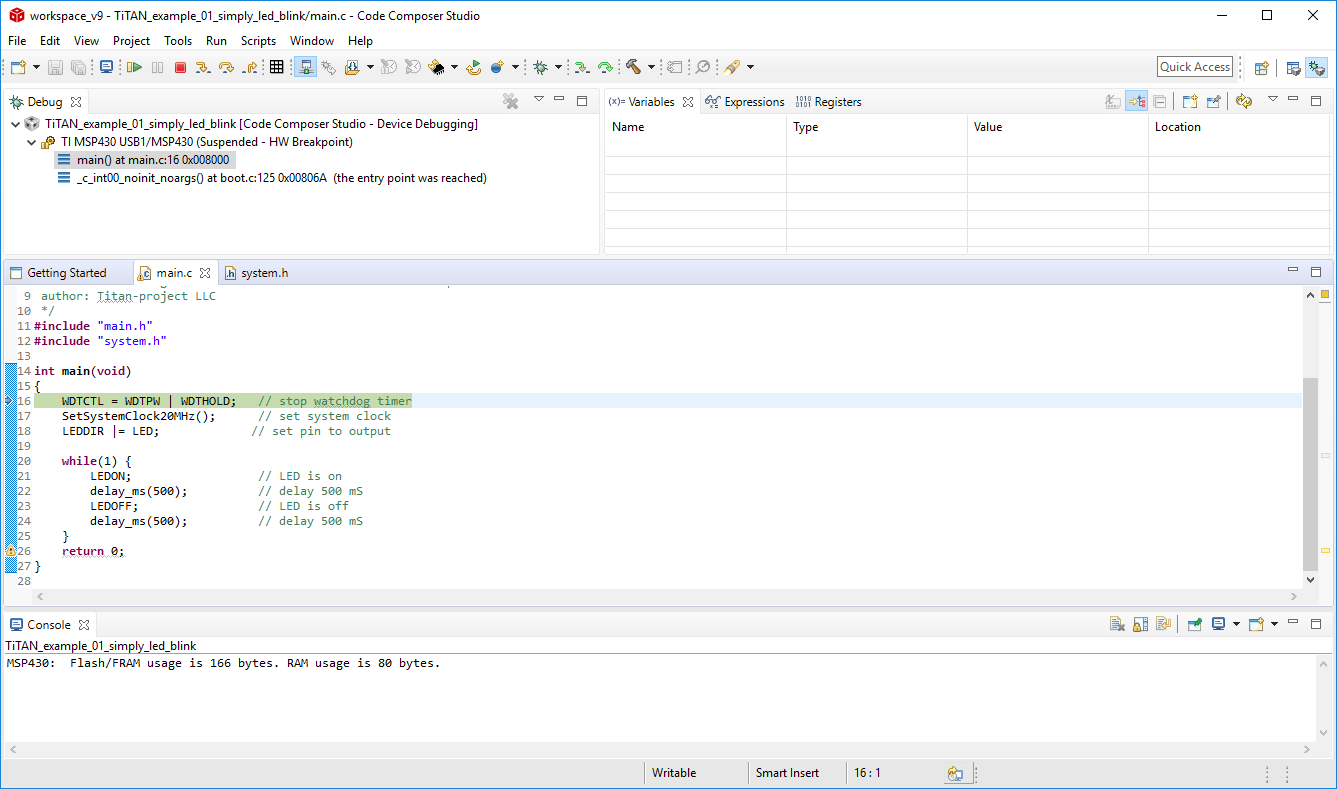Click the red Terminate button
The image size is (1337, 789).
click(x=180, y=67)
